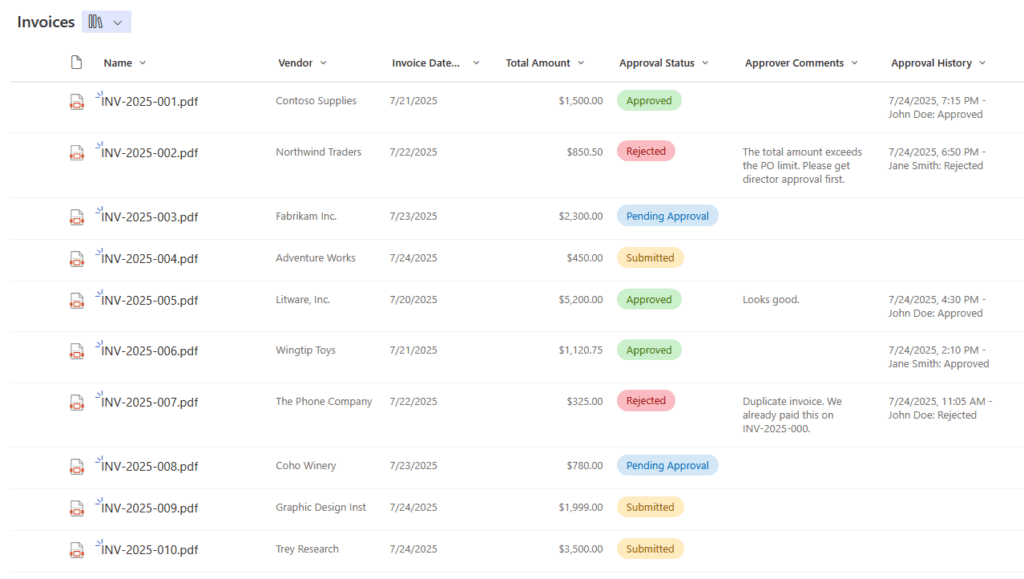Click the PDF icon for INV-2025-002.pdf

(76, 153)
